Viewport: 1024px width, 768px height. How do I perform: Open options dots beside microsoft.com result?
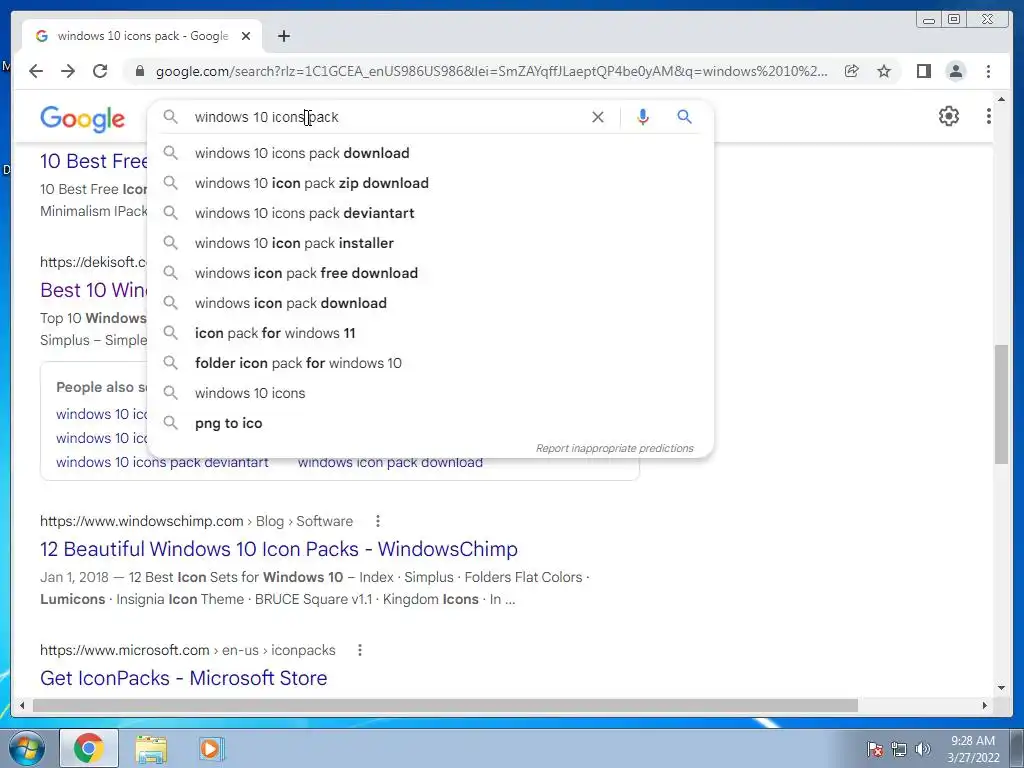[x=360, y=650]
